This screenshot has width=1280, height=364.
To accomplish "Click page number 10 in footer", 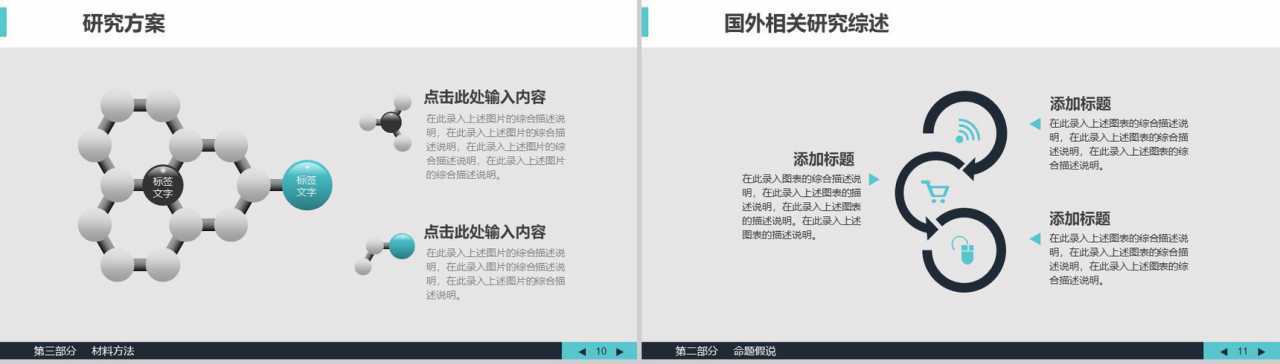I will point(602,351).
